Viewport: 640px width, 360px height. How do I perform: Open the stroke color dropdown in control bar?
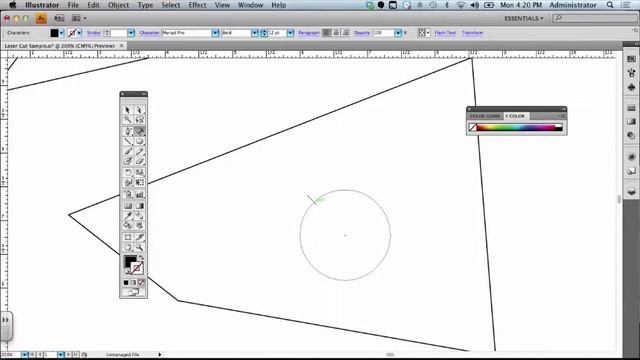(79, 33)
